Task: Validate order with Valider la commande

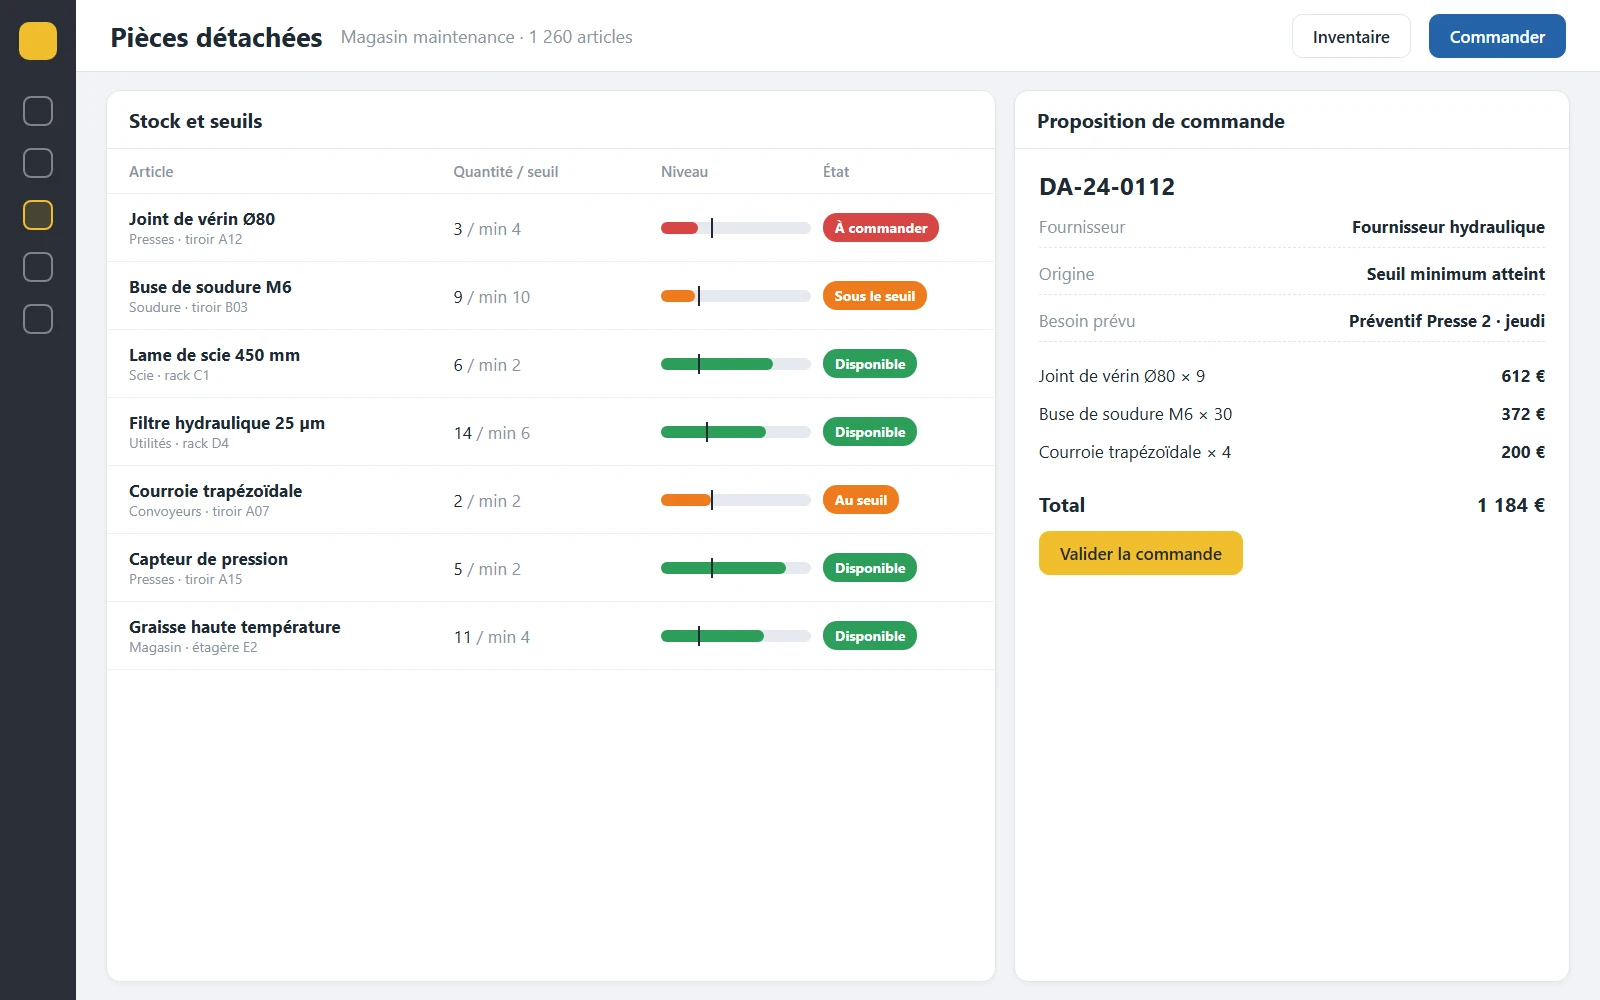Action: [1141, 553]
